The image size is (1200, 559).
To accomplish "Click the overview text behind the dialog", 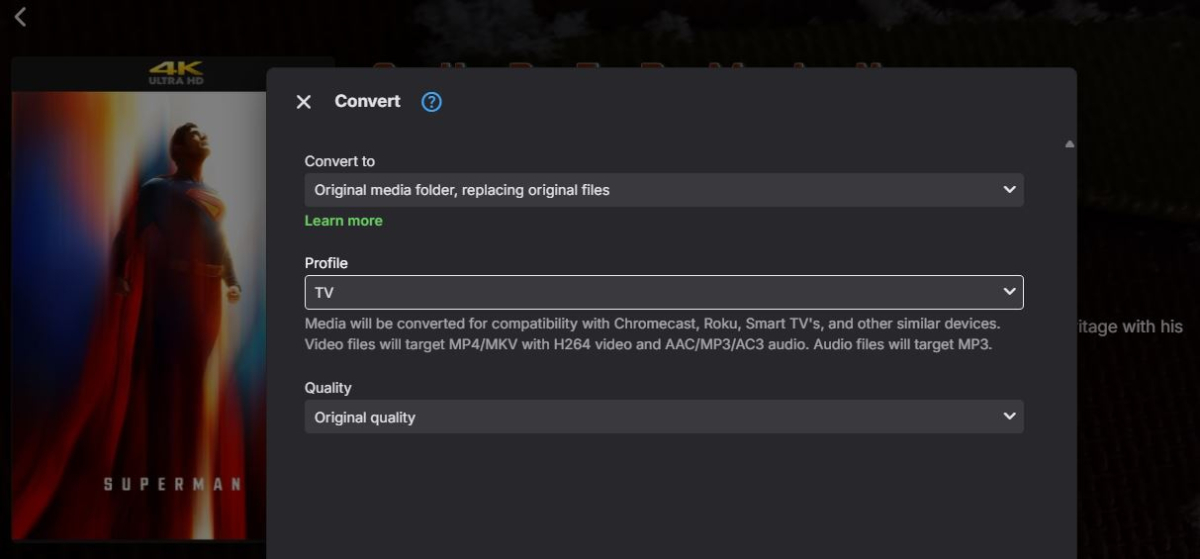I will click(1131, 327).
